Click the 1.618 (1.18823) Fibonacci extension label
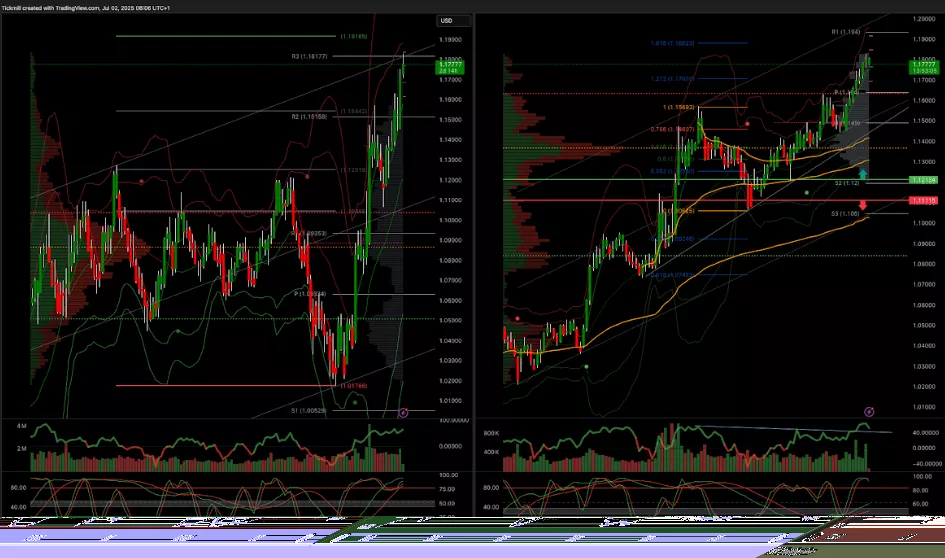The image size is (945, 558). pyautogui.click(x=700, y=43)
